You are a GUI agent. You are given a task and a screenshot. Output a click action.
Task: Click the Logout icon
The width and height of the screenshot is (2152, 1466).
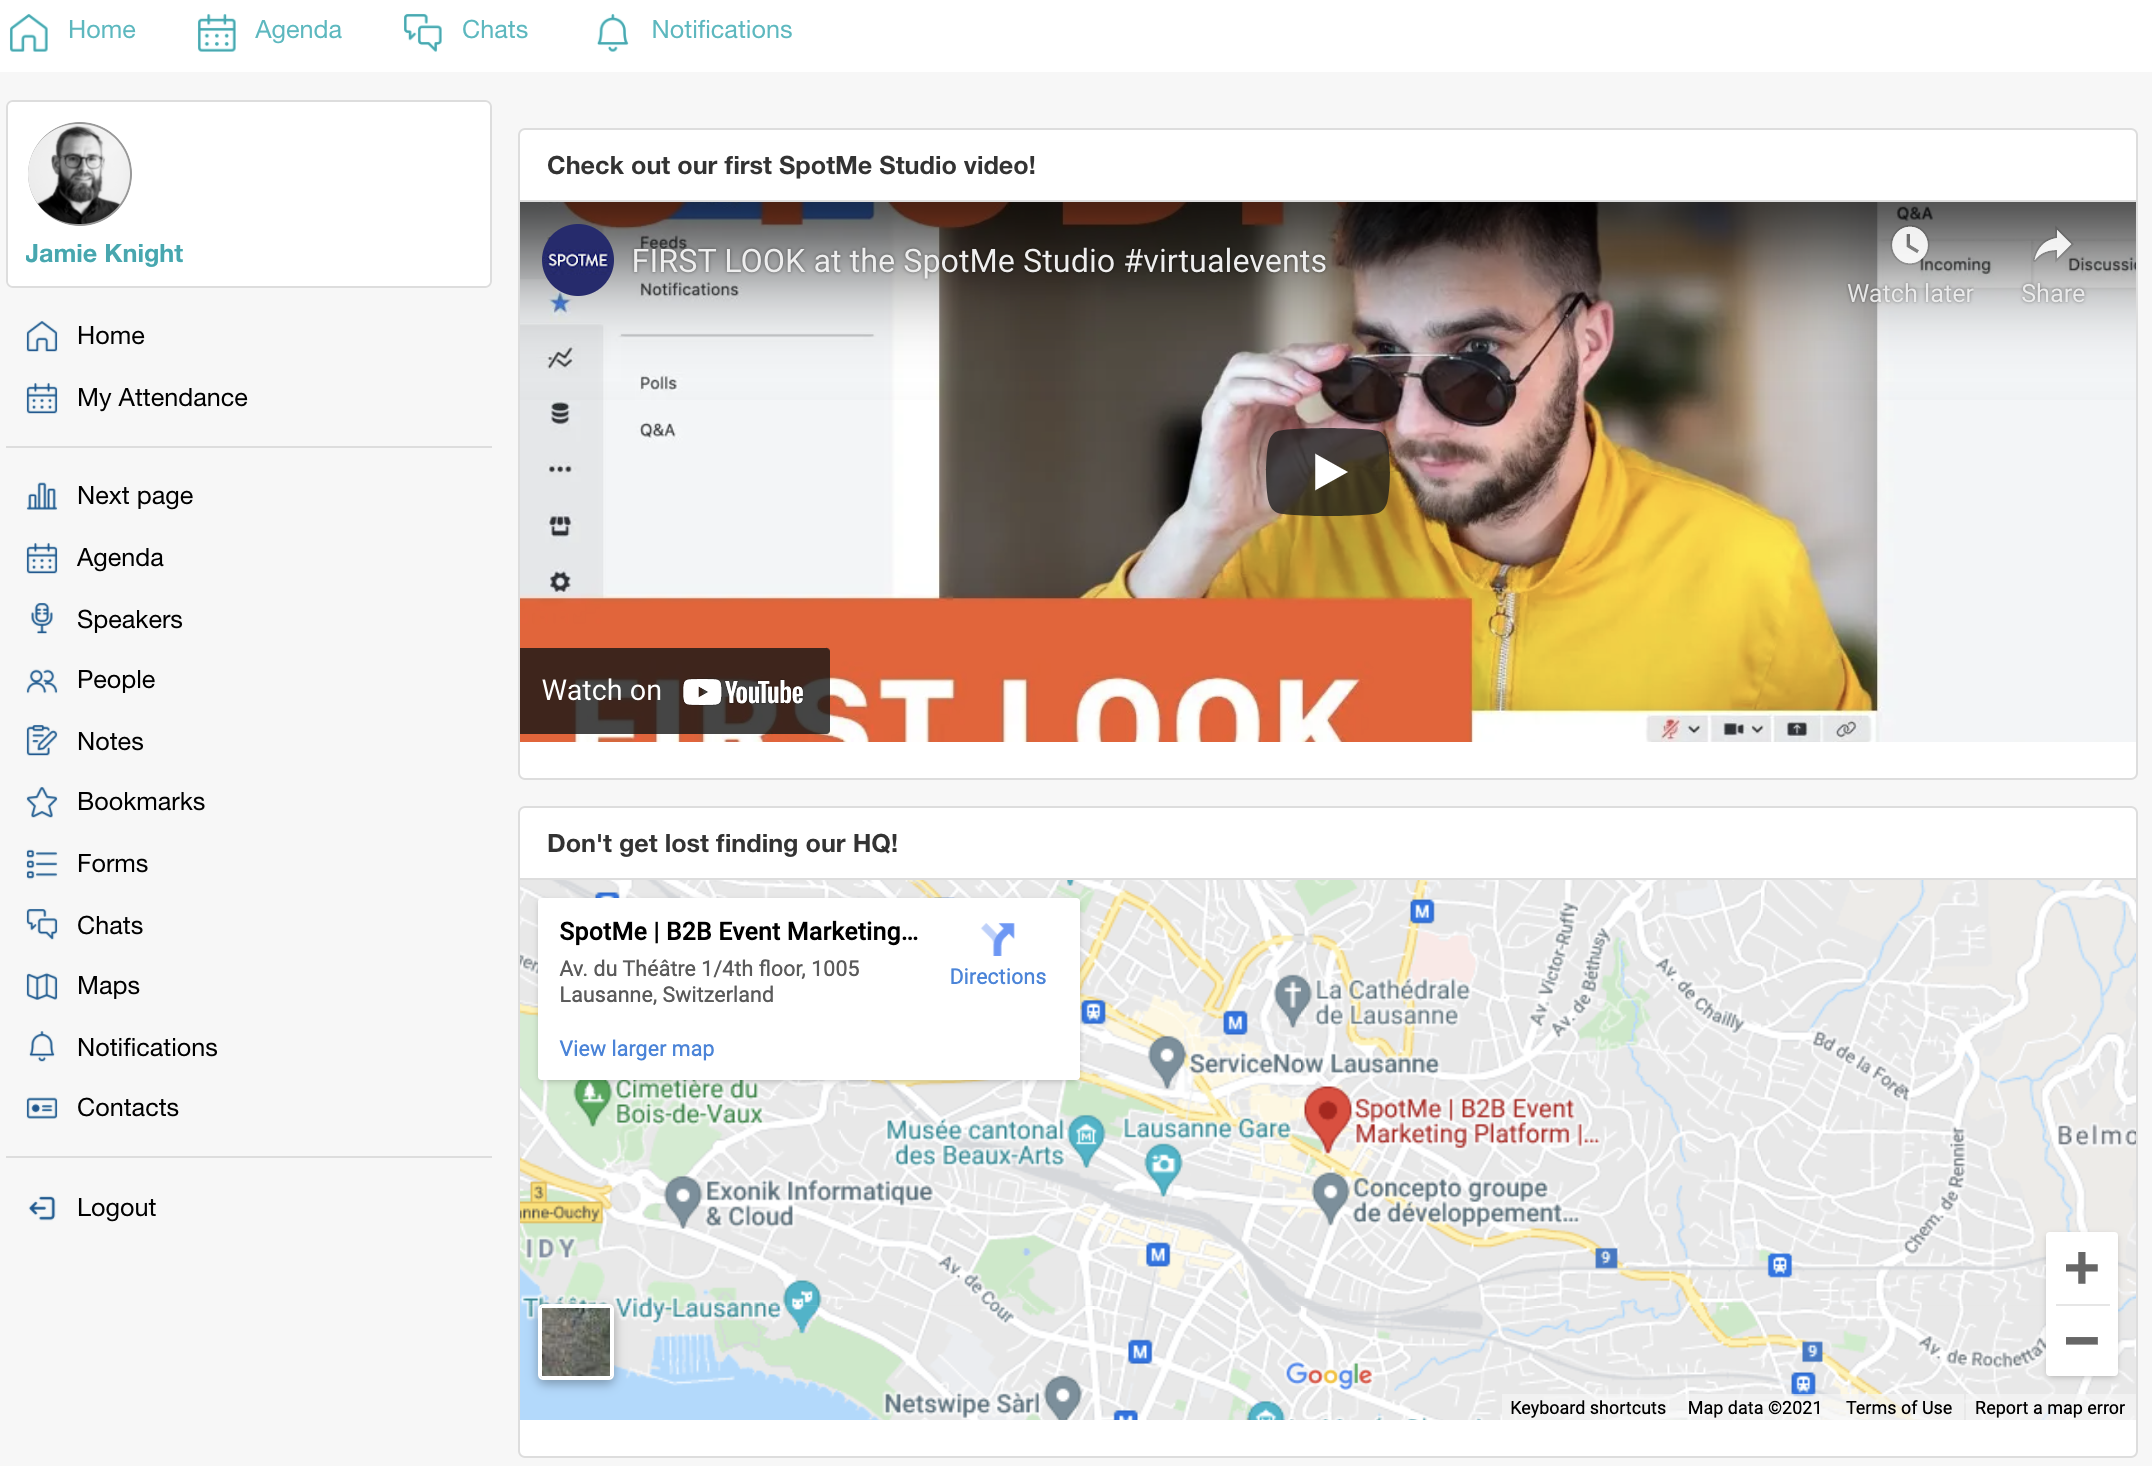pos(42,1208)
